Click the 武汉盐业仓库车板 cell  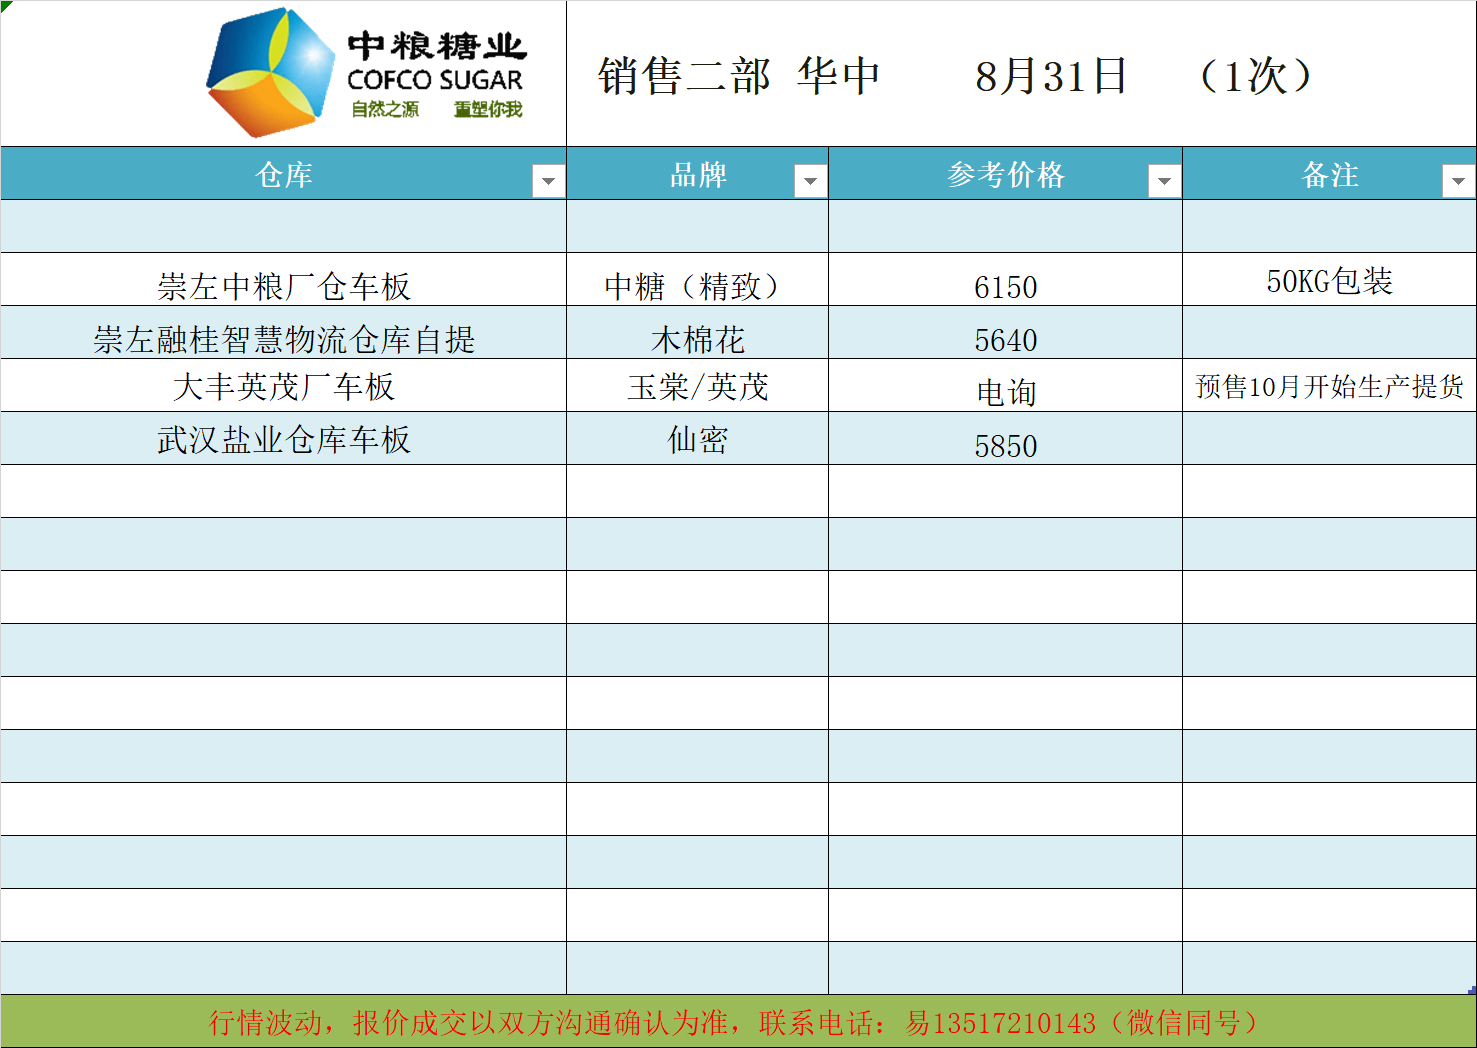(x=284, y=439)
